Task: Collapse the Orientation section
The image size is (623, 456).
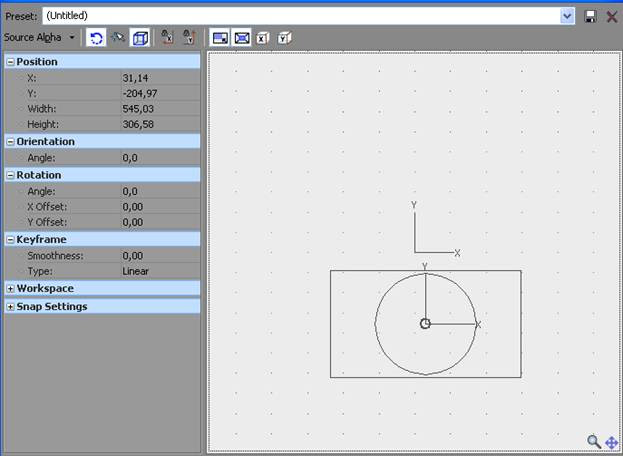Action: pyautogui.click(x=11, y=142)
